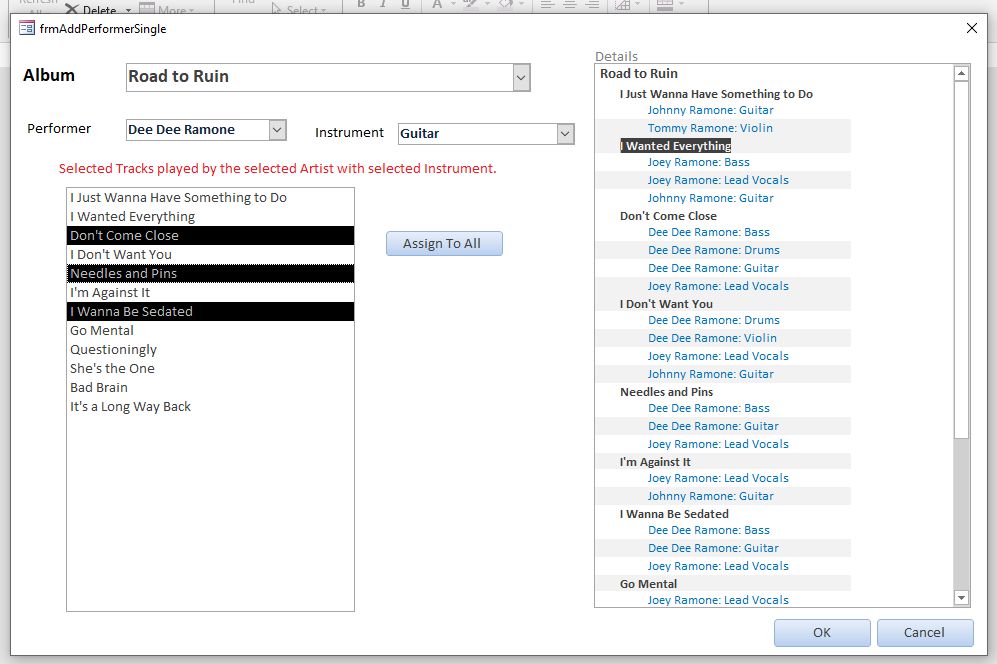This screenshot has height=664, width=997.
Task: Select It's a Long Way Back track
Action: 210,406
